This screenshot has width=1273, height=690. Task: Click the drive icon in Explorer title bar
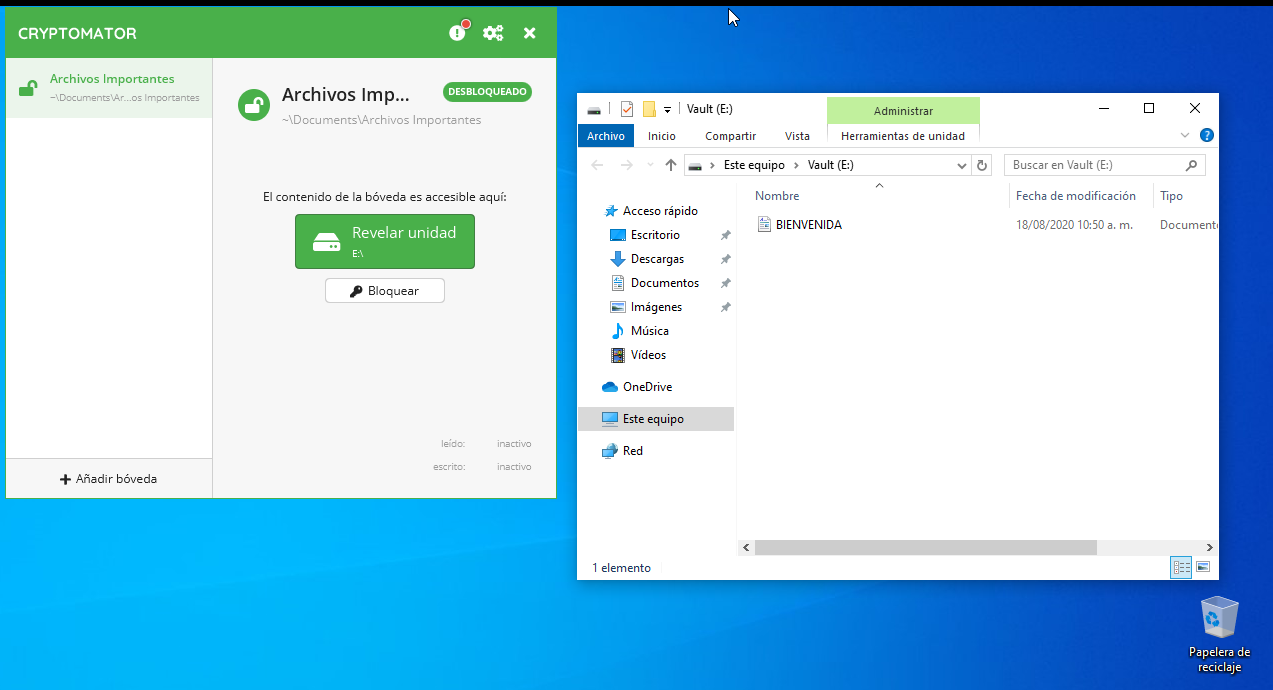coord(594,109)
